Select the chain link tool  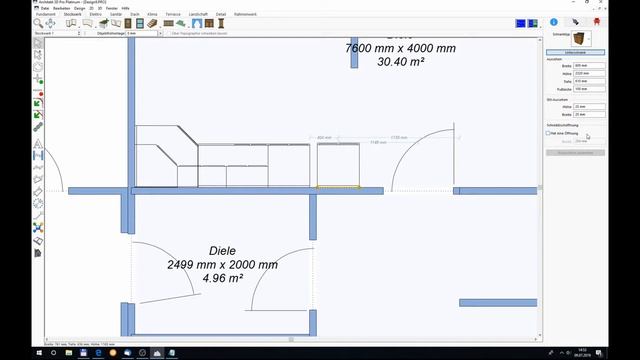(x=38, y=127)
